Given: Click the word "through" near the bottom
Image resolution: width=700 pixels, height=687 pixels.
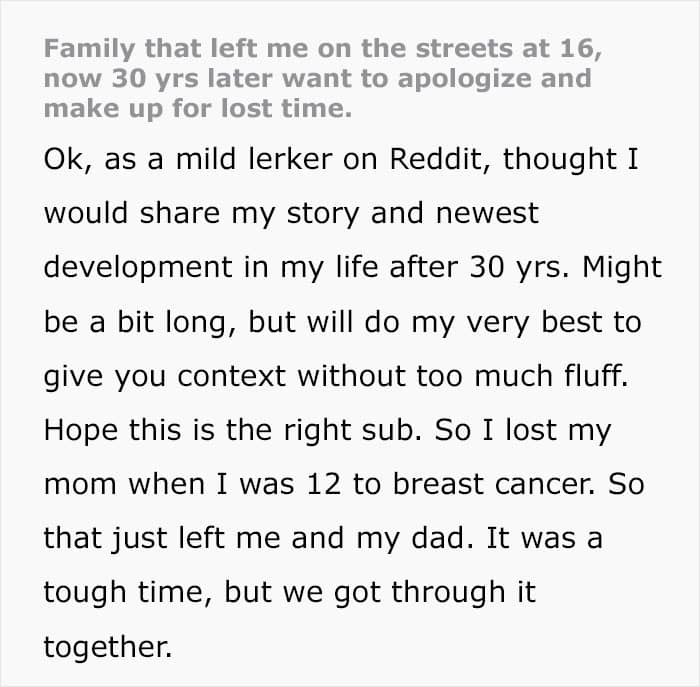Looking at the screenshot, I should (x=449, y=592).
